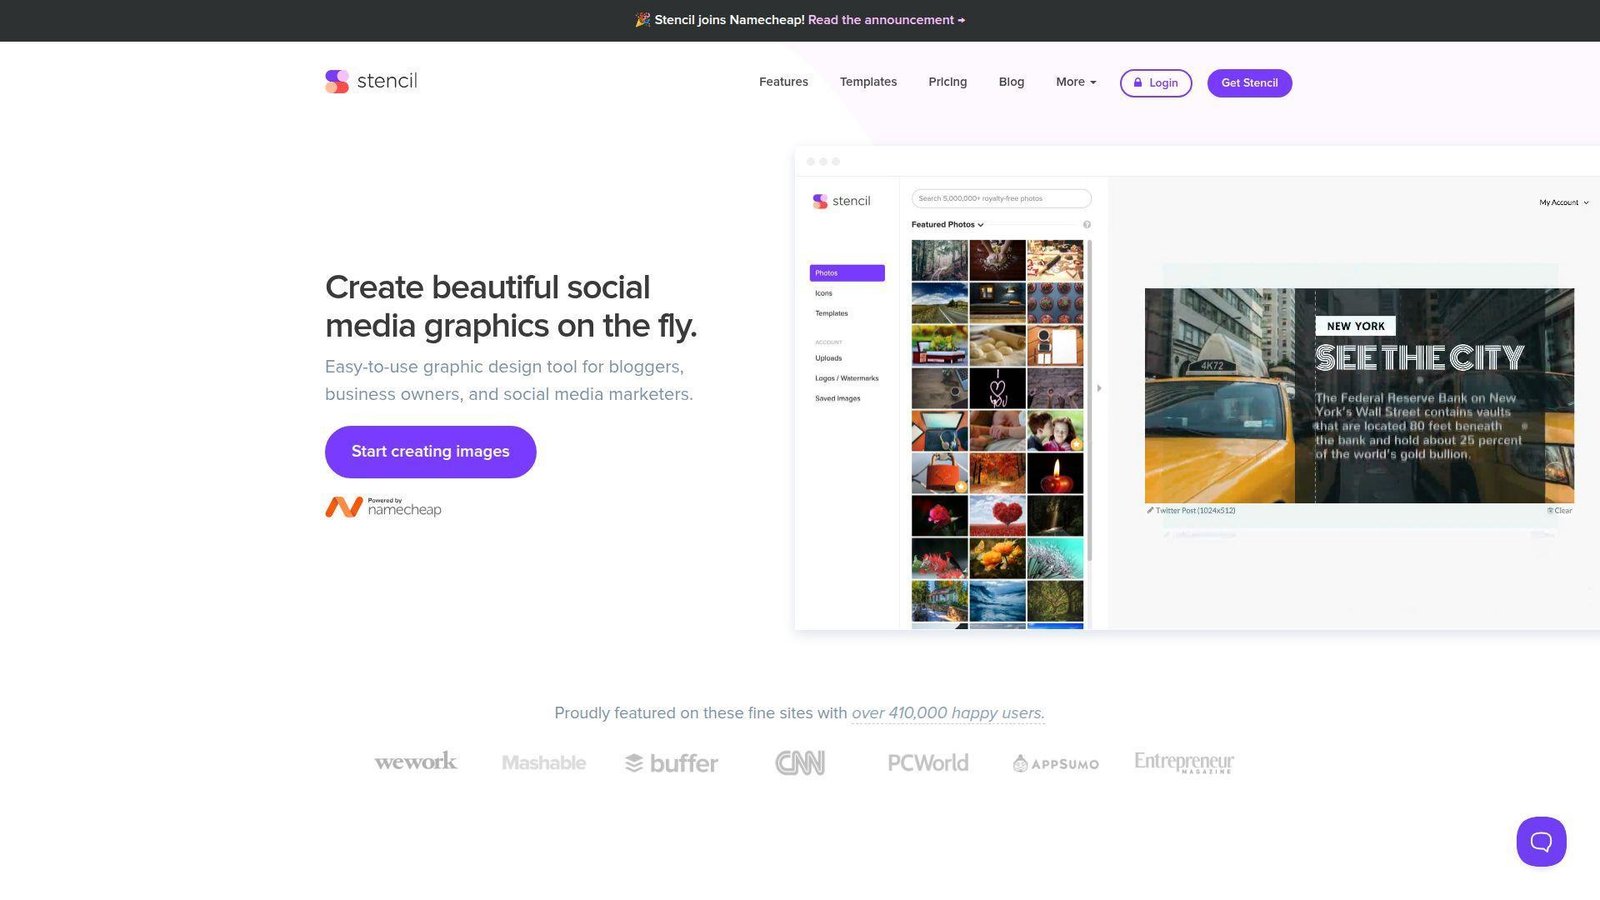This screenshot has width=1600, height=900.
Task: Open Uploads in the app sidebar
Action: (828, 358)
